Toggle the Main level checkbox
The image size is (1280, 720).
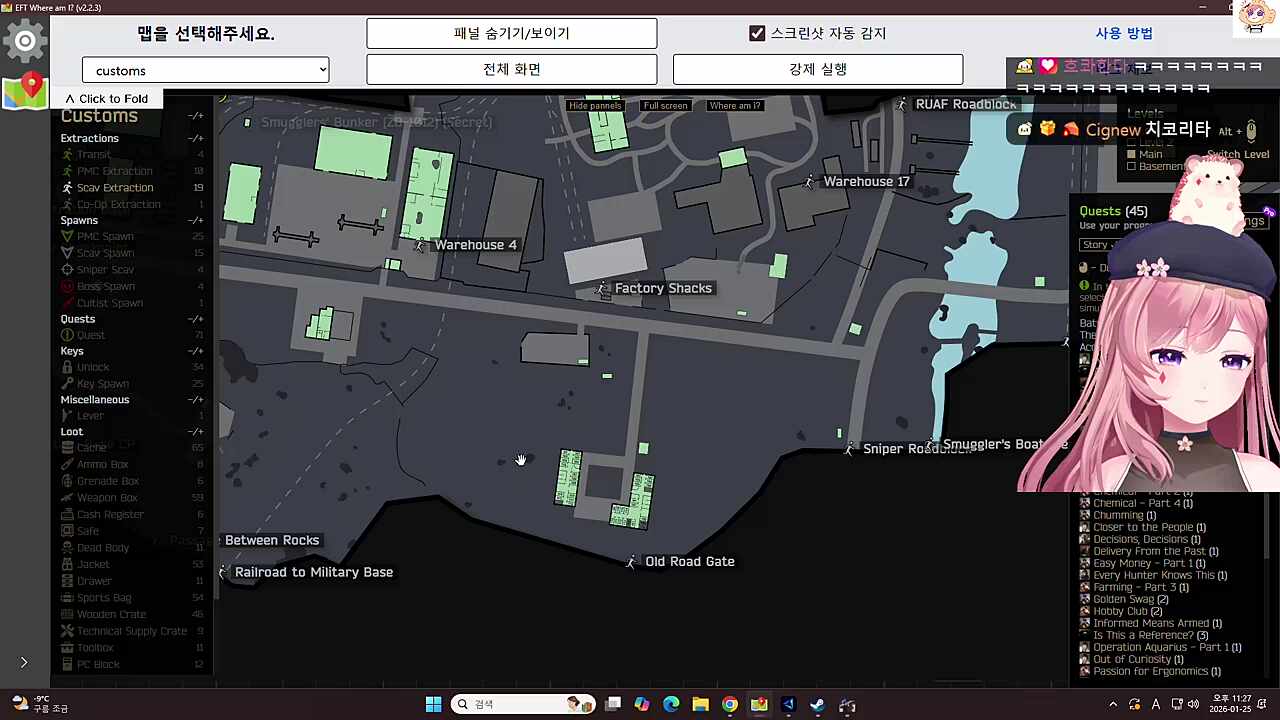[x=1131, y=154]
